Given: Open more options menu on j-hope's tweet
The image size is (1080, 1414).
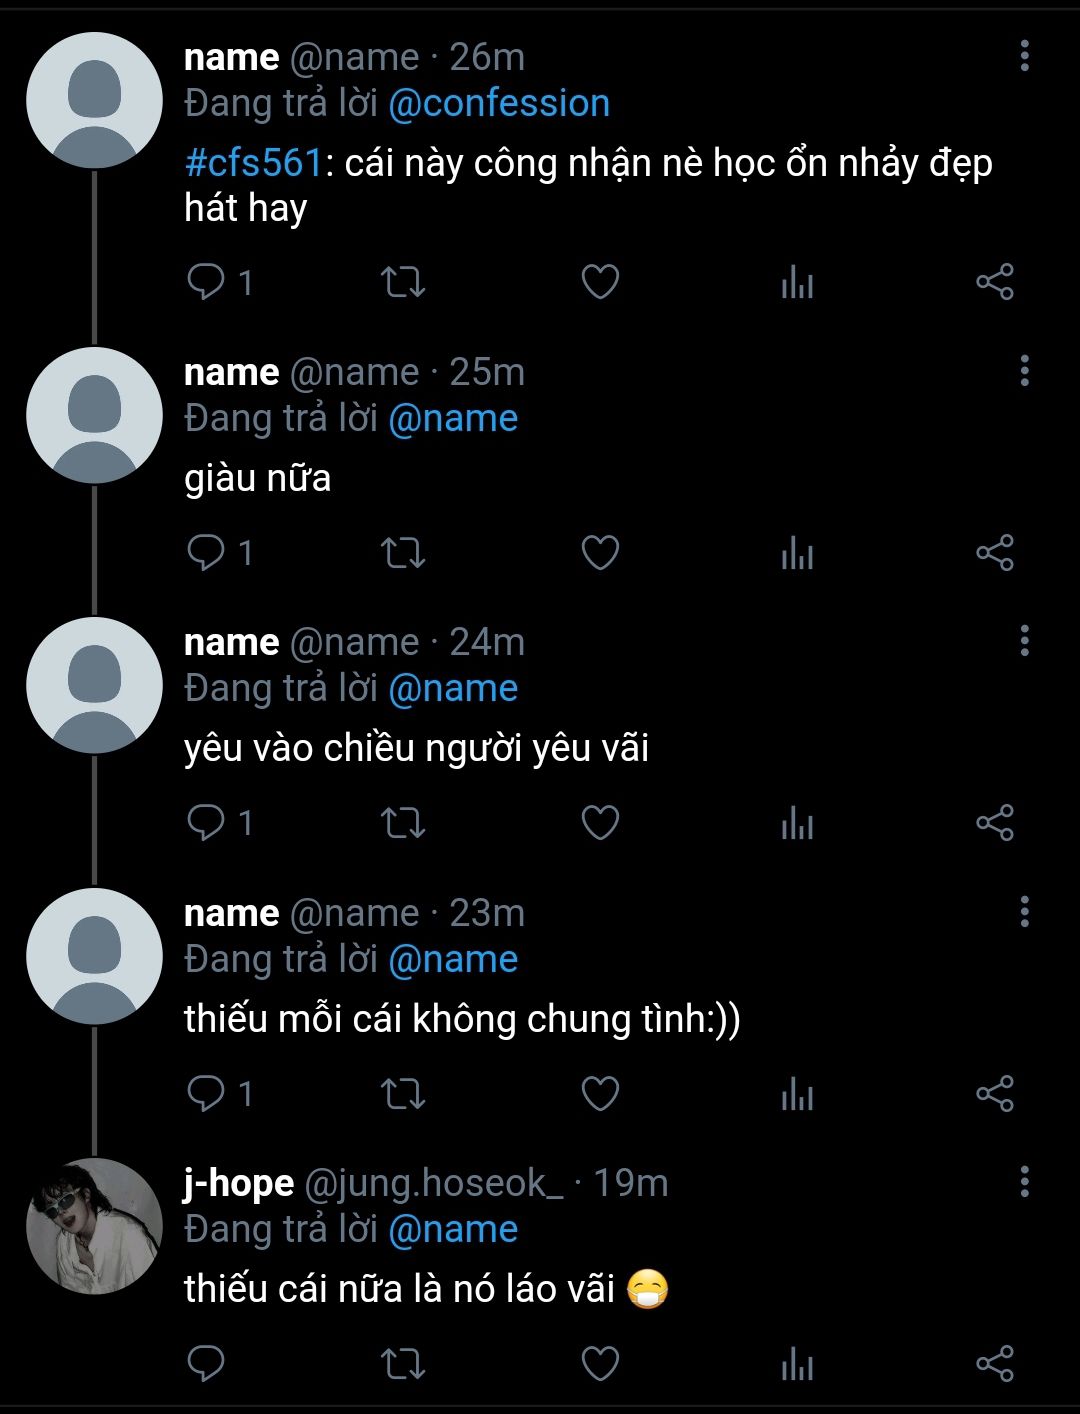Looking at the screenshot, I should 1024,1182.
